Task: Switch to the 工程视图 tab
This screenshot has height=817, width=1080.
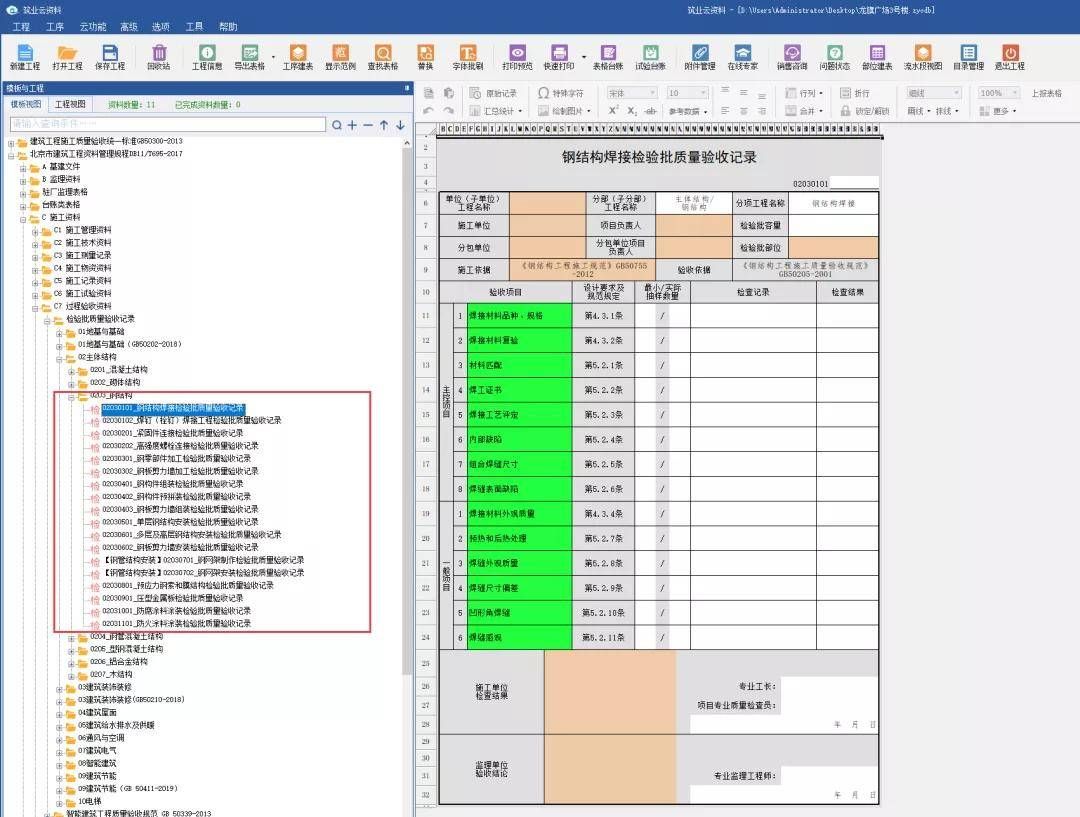Action: tap(70, 104)
